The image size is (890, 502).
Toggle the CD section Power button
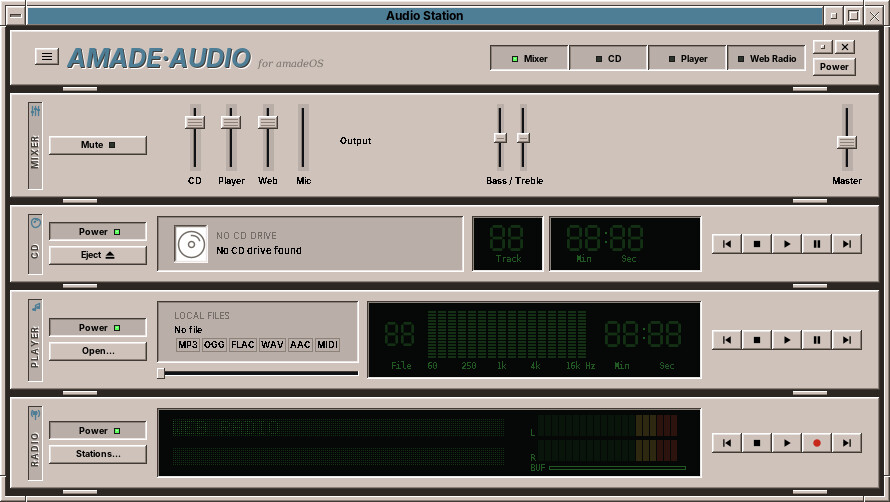[98, 232]
